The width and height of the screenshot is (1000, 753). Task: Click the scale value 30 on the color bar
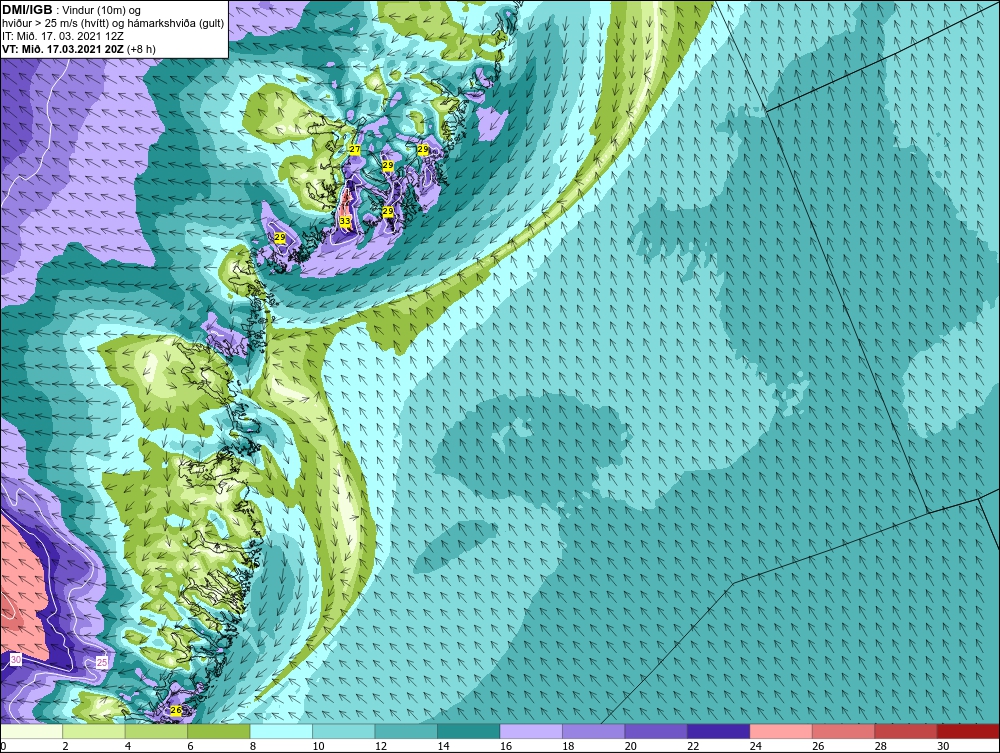click(943, 746)
